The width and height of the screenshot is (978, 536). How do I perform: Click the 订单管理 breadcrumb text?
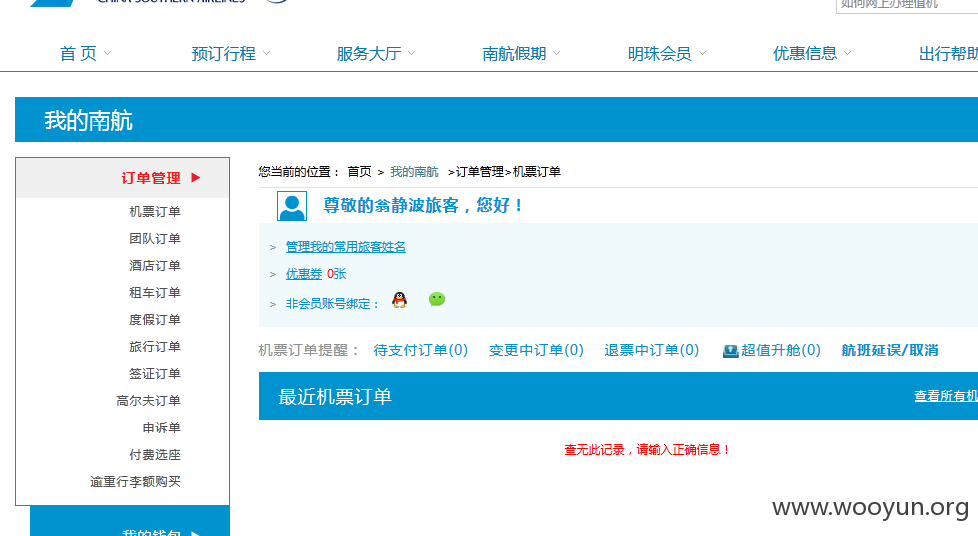(480, 172)
